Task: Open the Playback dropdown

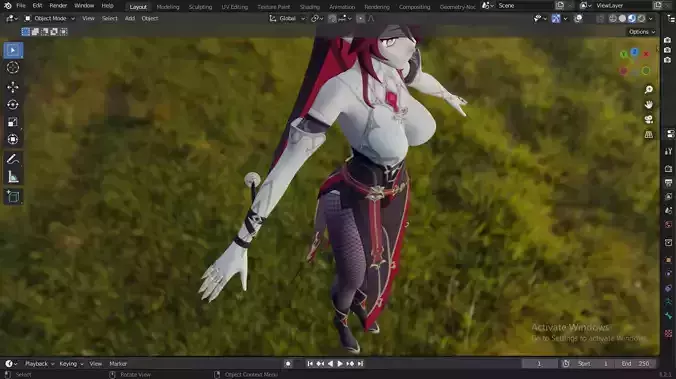Action: click(39, 363)
